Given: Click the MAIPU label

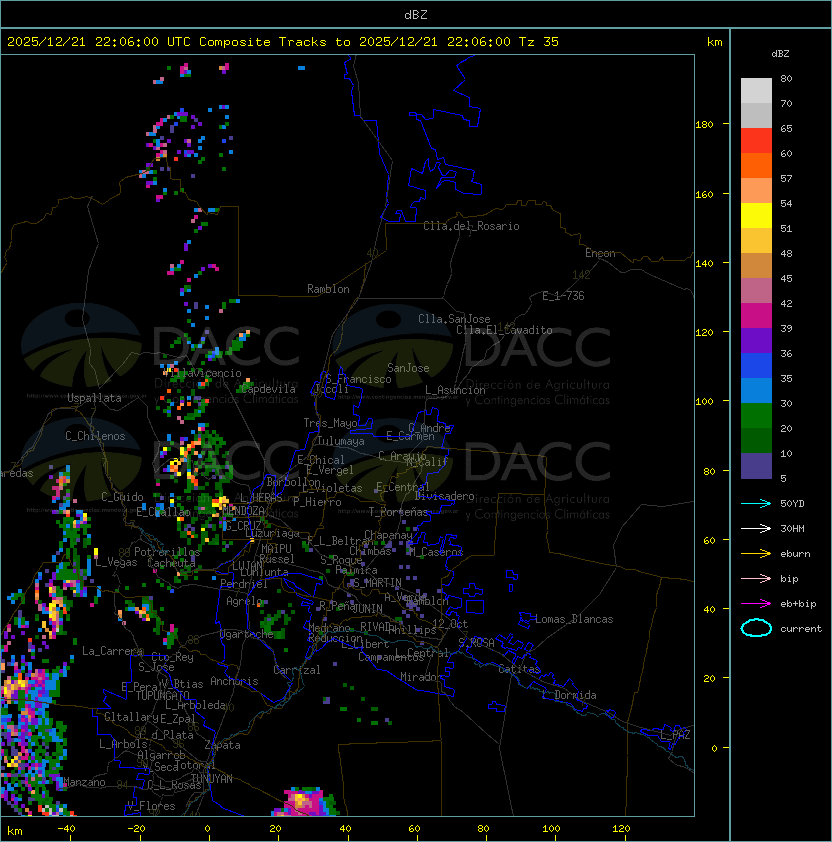Looking at the screenshot, I should tap(276, 549).
